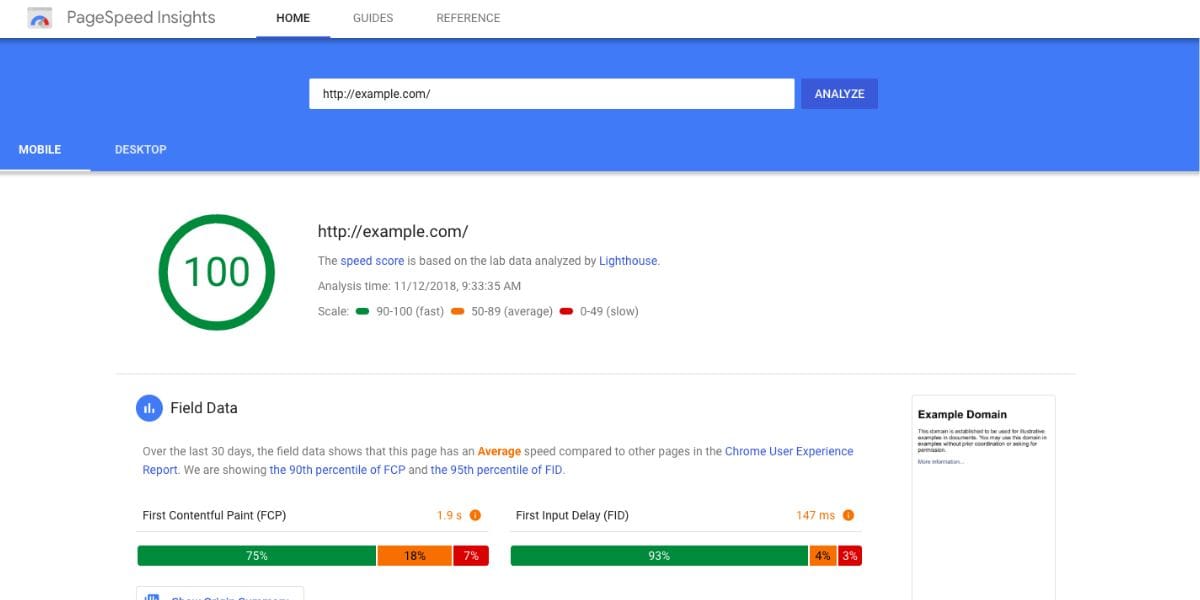
Task: Open the HOME tab
Action: click(x=293, y=18)
